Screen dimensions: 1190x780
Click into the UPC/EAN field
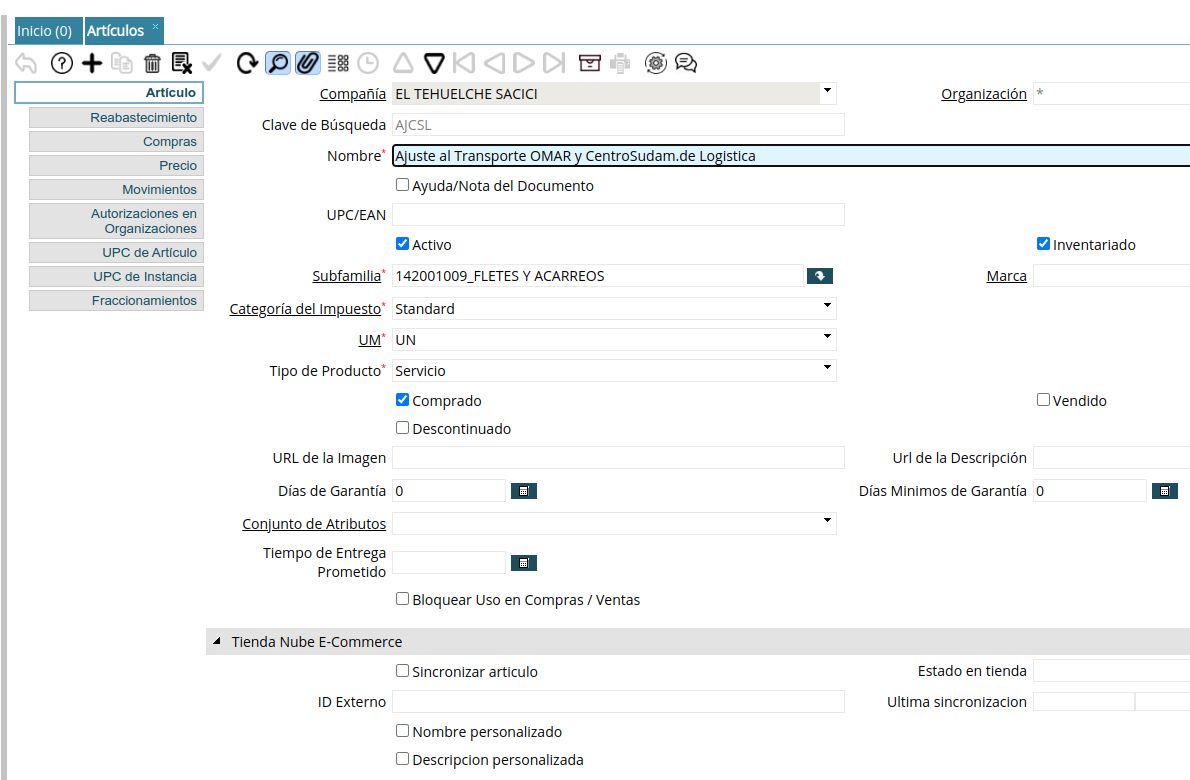[618, 215]
